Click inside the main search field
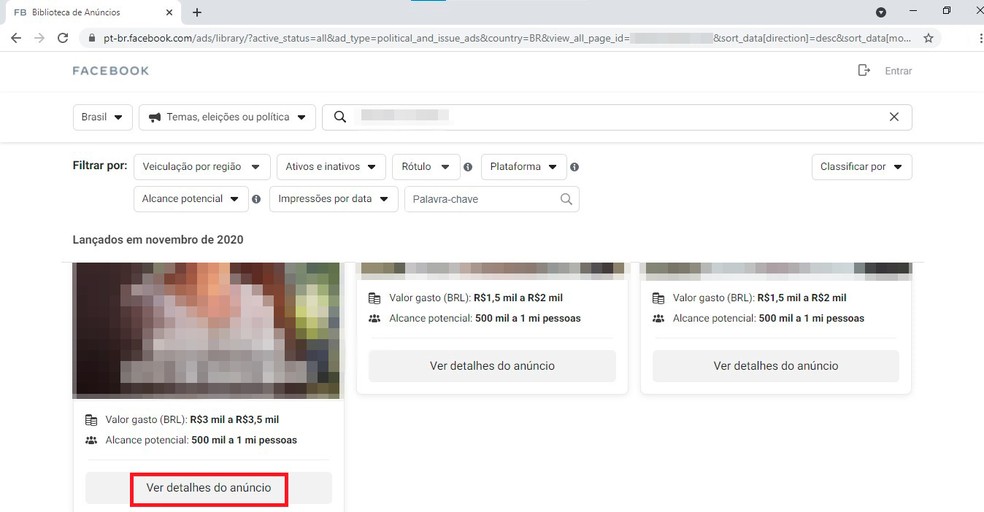 (x=617, y=117)
